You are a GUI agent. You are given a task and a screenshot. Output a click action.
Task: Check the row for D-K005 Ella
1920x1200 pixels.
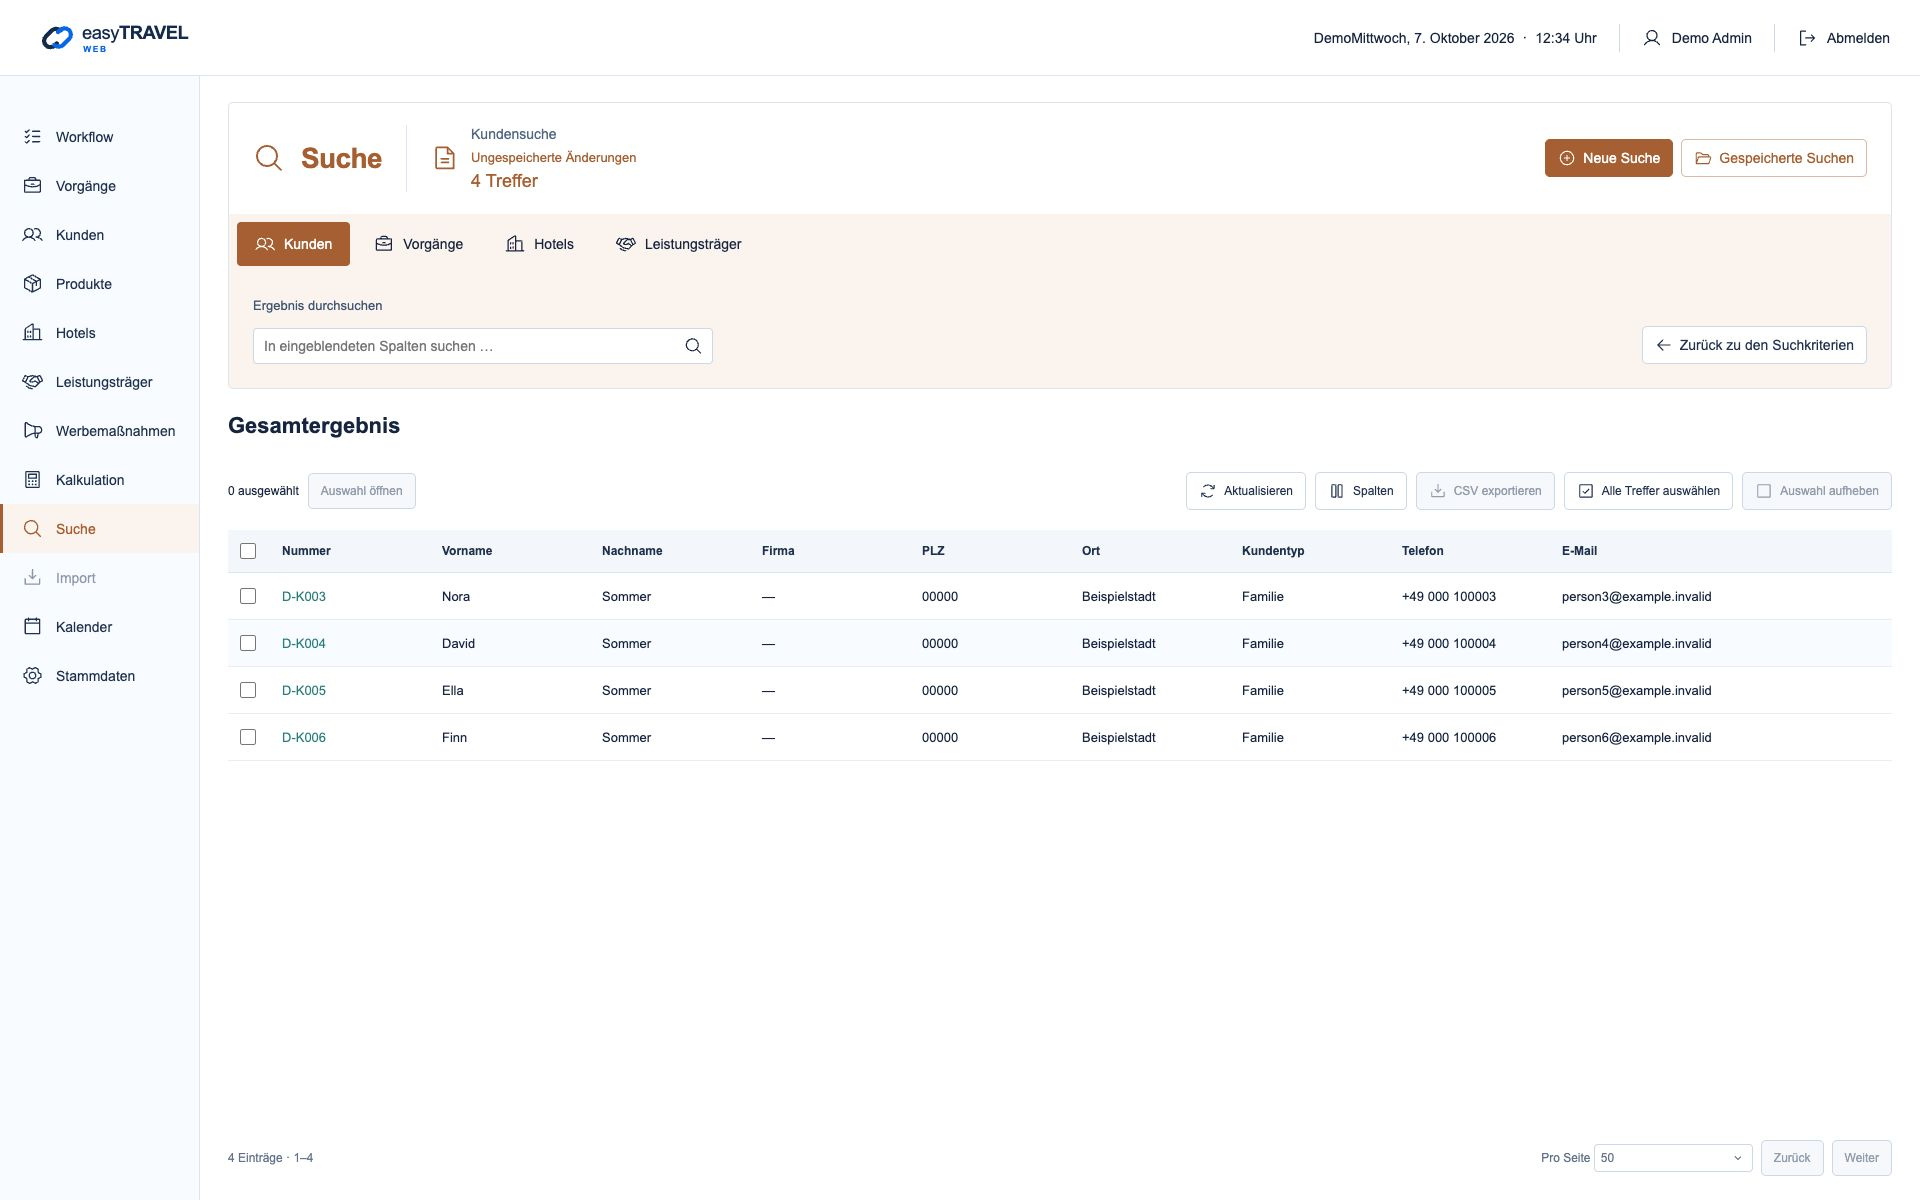248,690
